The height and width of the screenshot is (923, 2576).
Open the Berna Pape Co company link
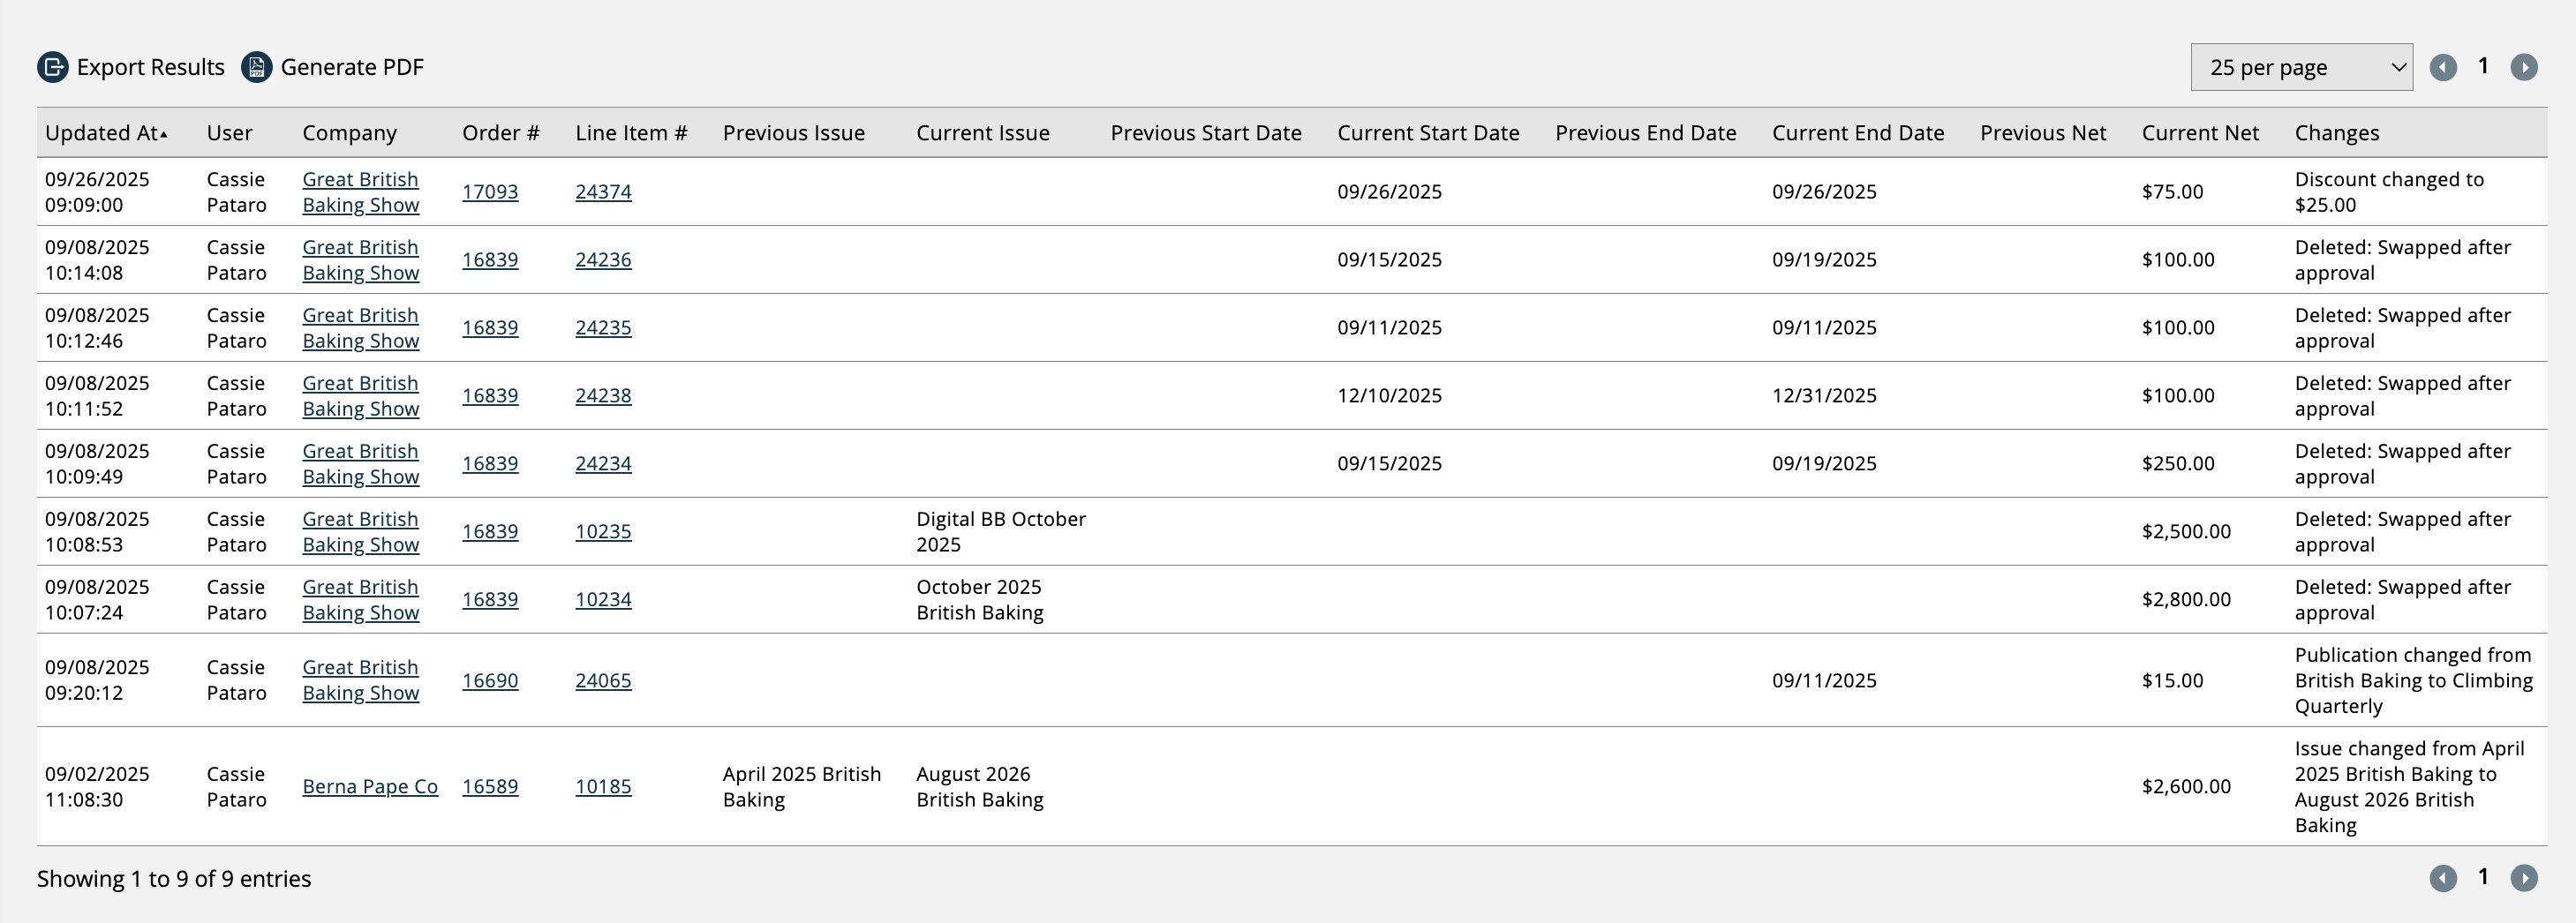coord(370,787)
